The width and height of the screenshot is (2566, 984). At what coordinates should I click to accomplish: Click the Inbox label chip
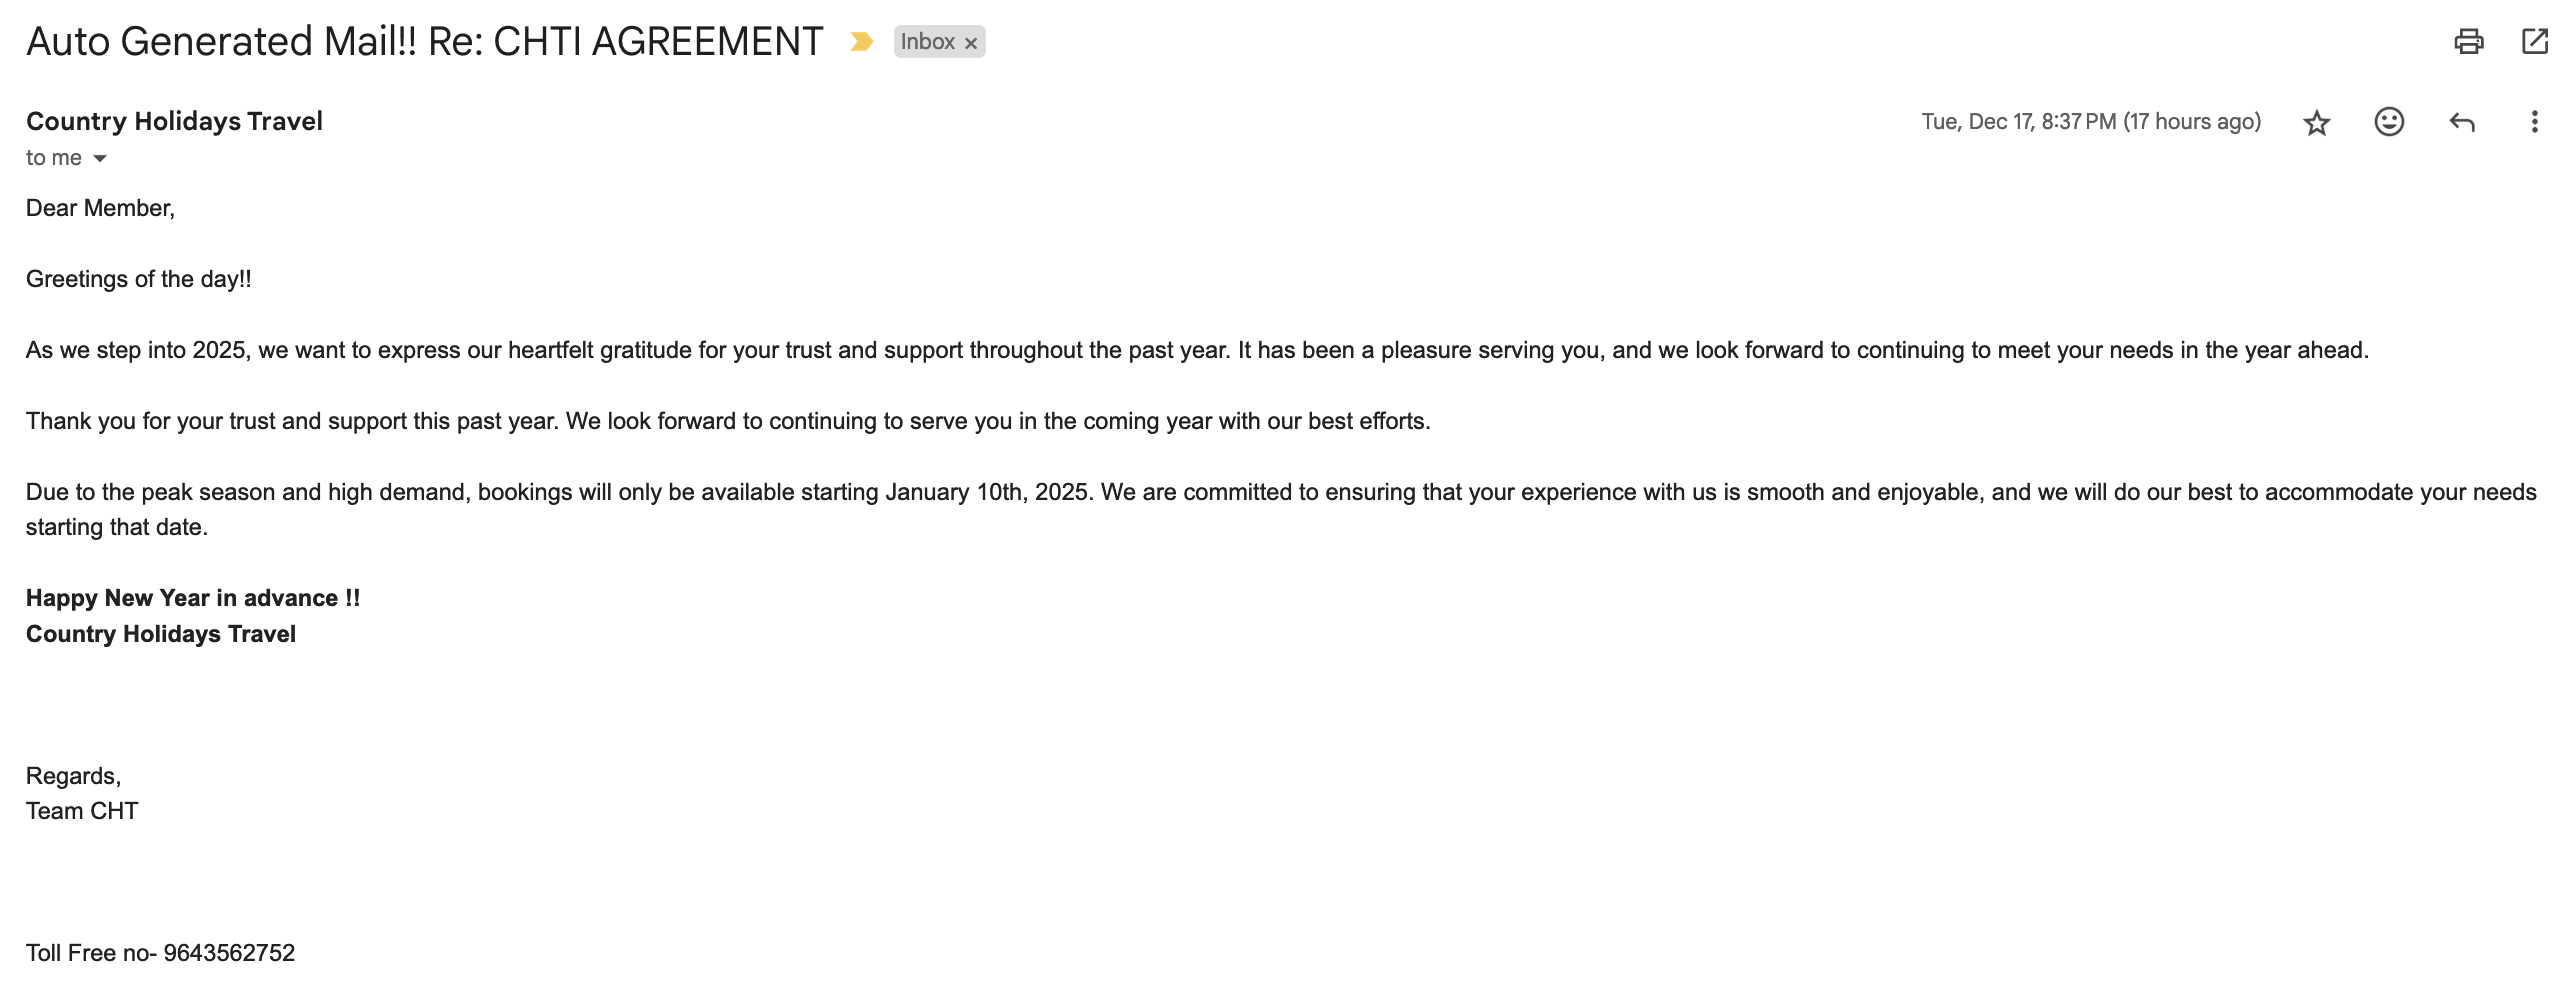[x=927, y=42]
